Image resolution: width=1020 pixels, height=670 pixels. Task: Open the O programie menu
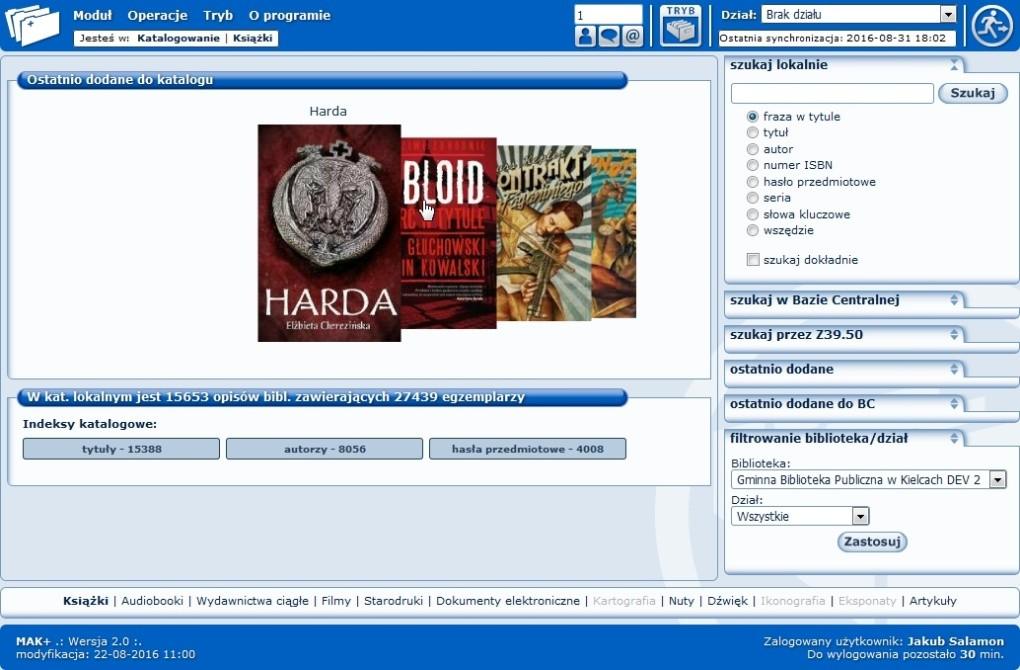click(x=289, y=15)
